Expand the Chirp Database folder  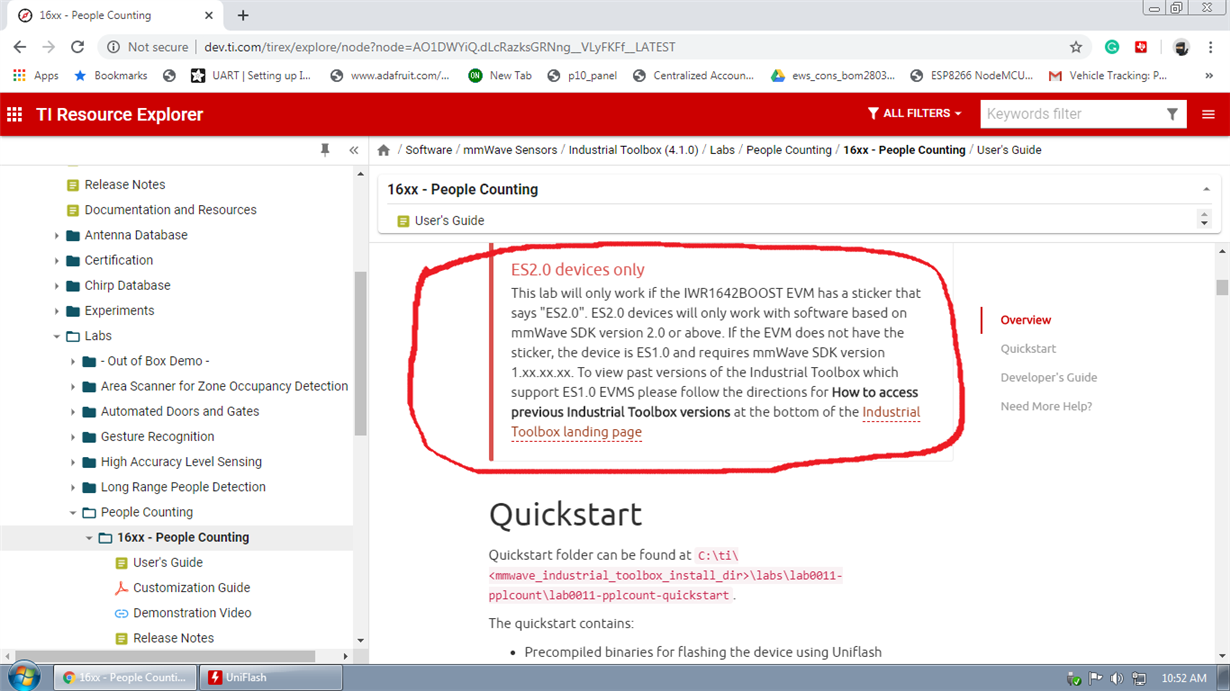pyautogui.click(x=57, y=285)
